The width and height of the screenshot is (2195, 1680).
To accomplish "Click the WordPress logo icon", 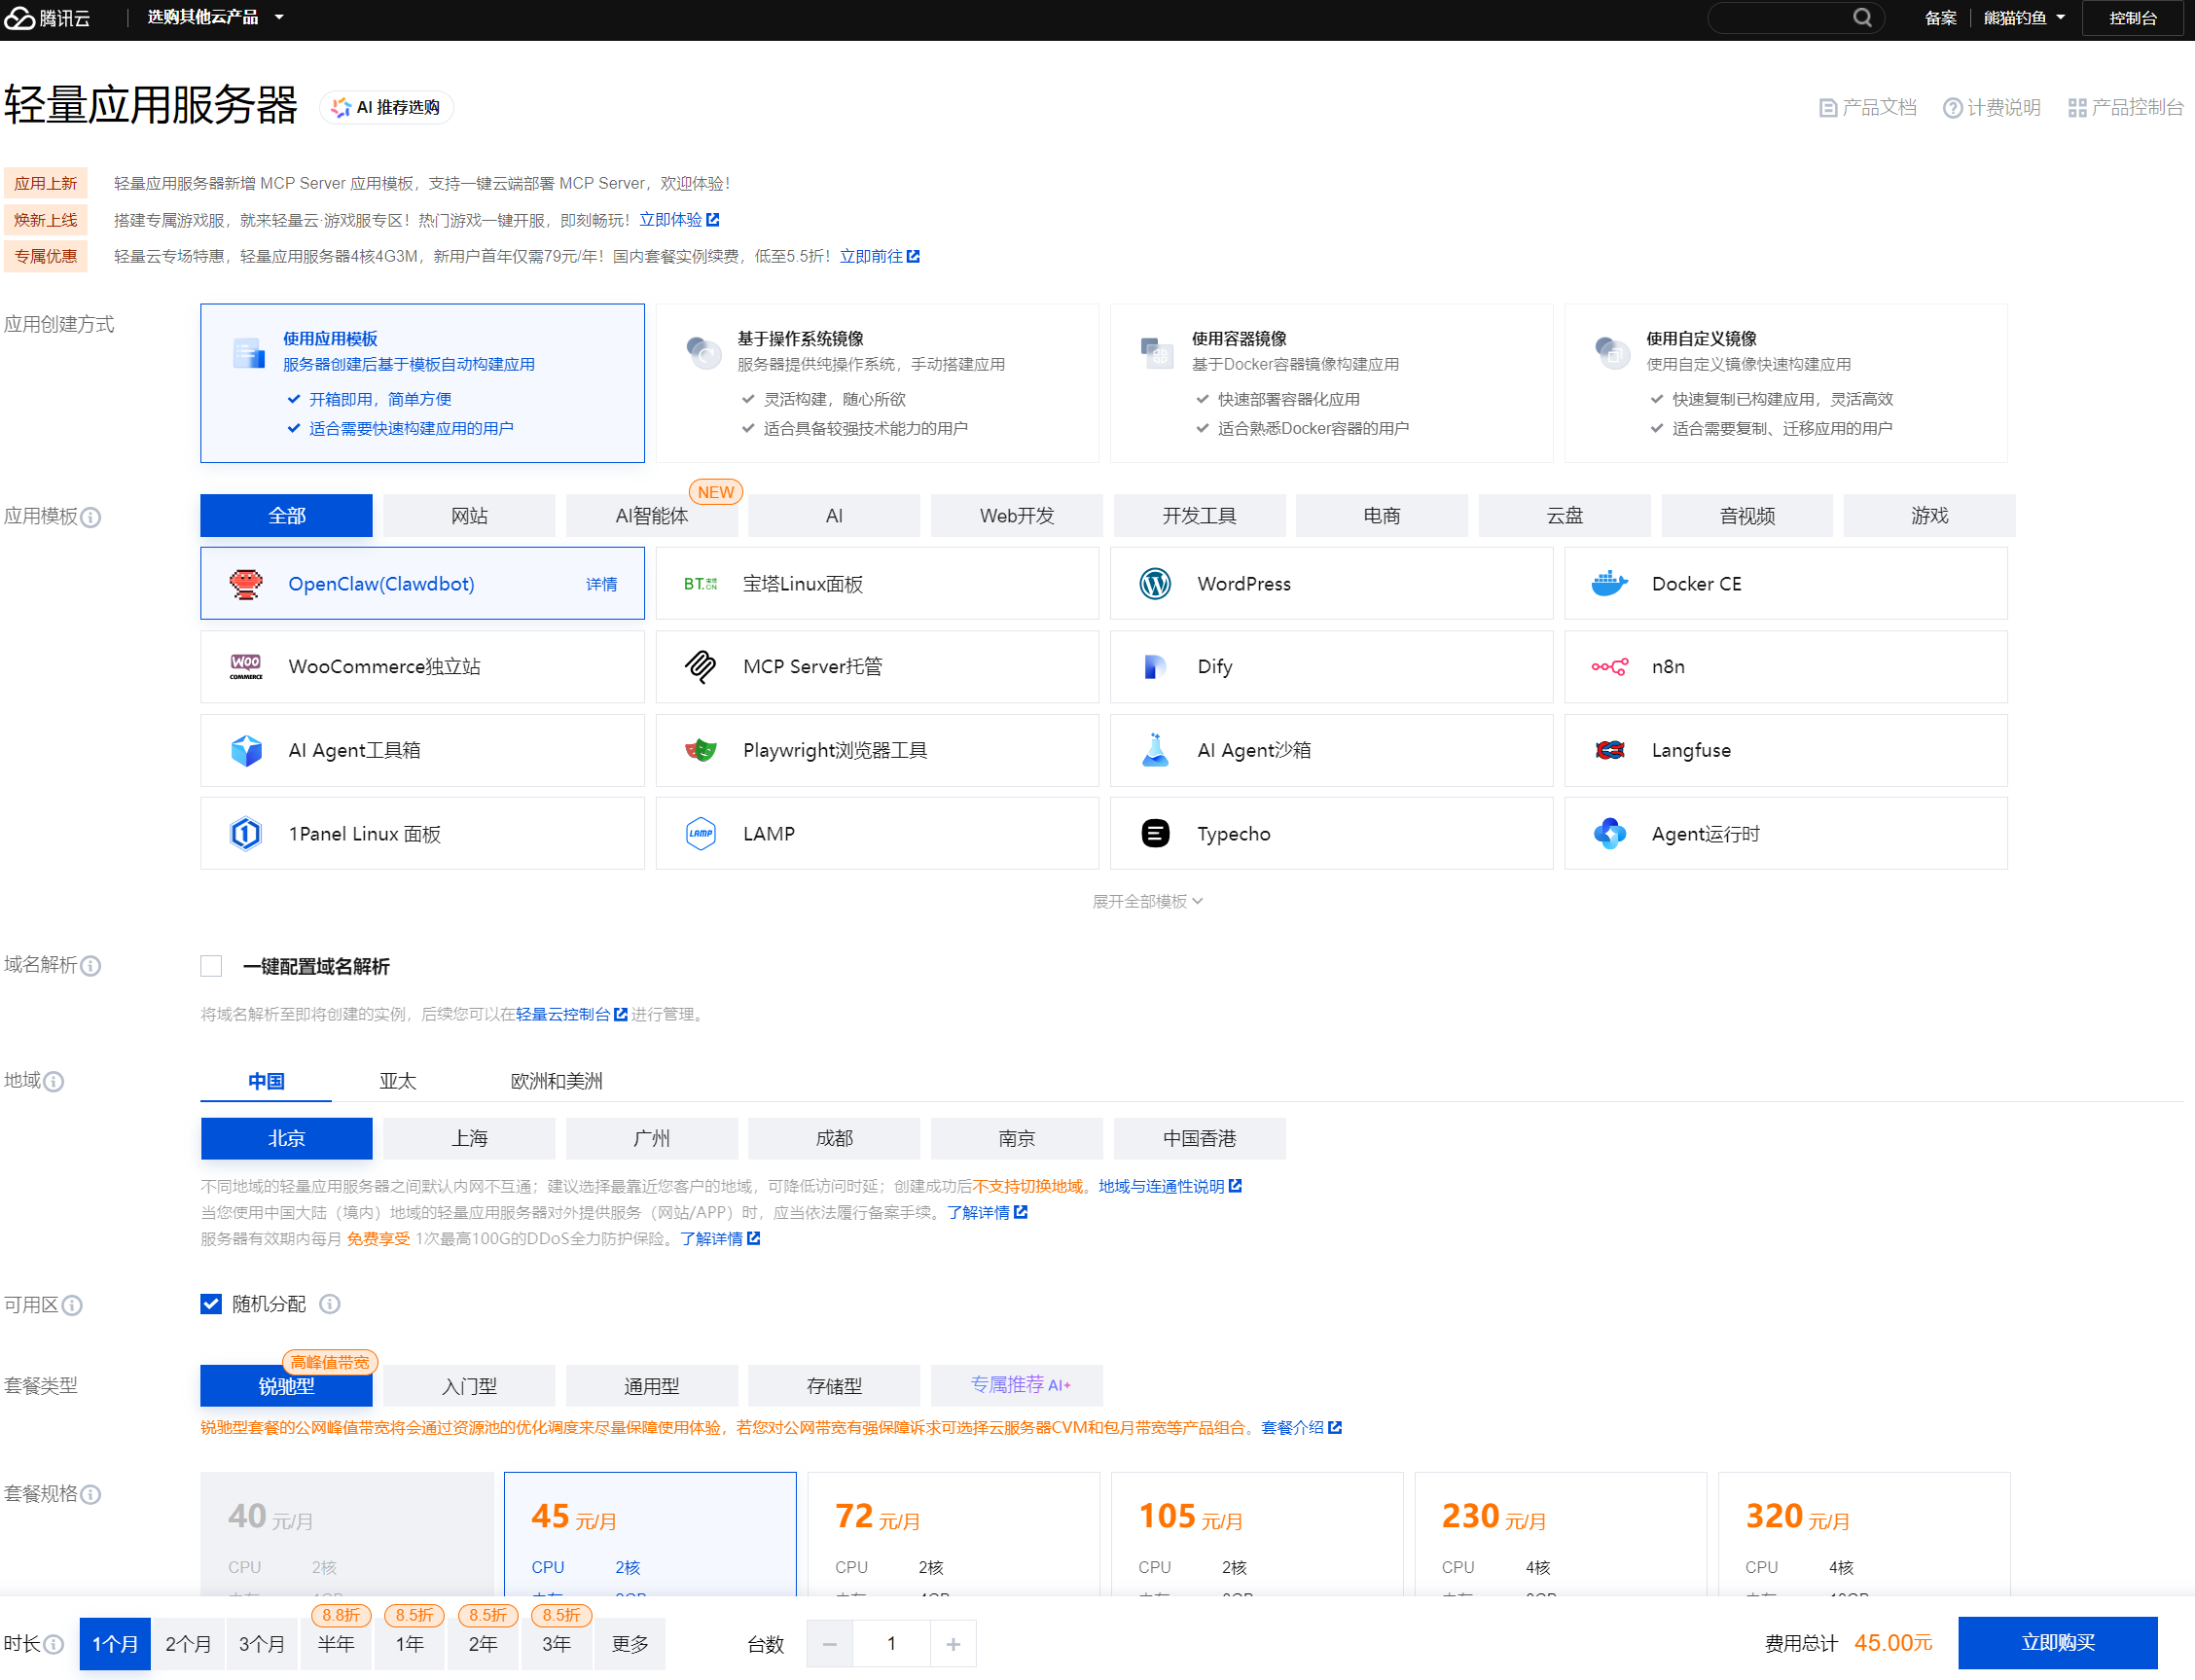I will click(x=1155, y=584).
